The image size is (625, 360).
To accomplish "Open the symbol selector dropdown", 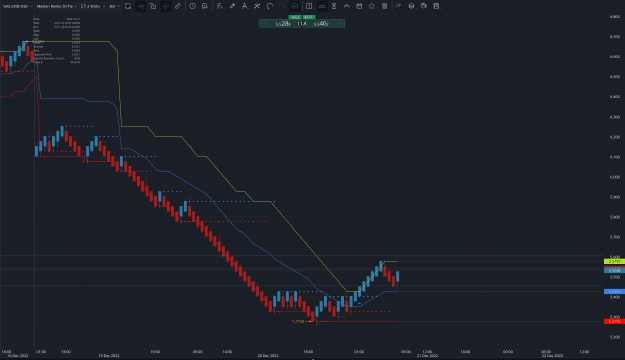I will (x=18, y=6).
